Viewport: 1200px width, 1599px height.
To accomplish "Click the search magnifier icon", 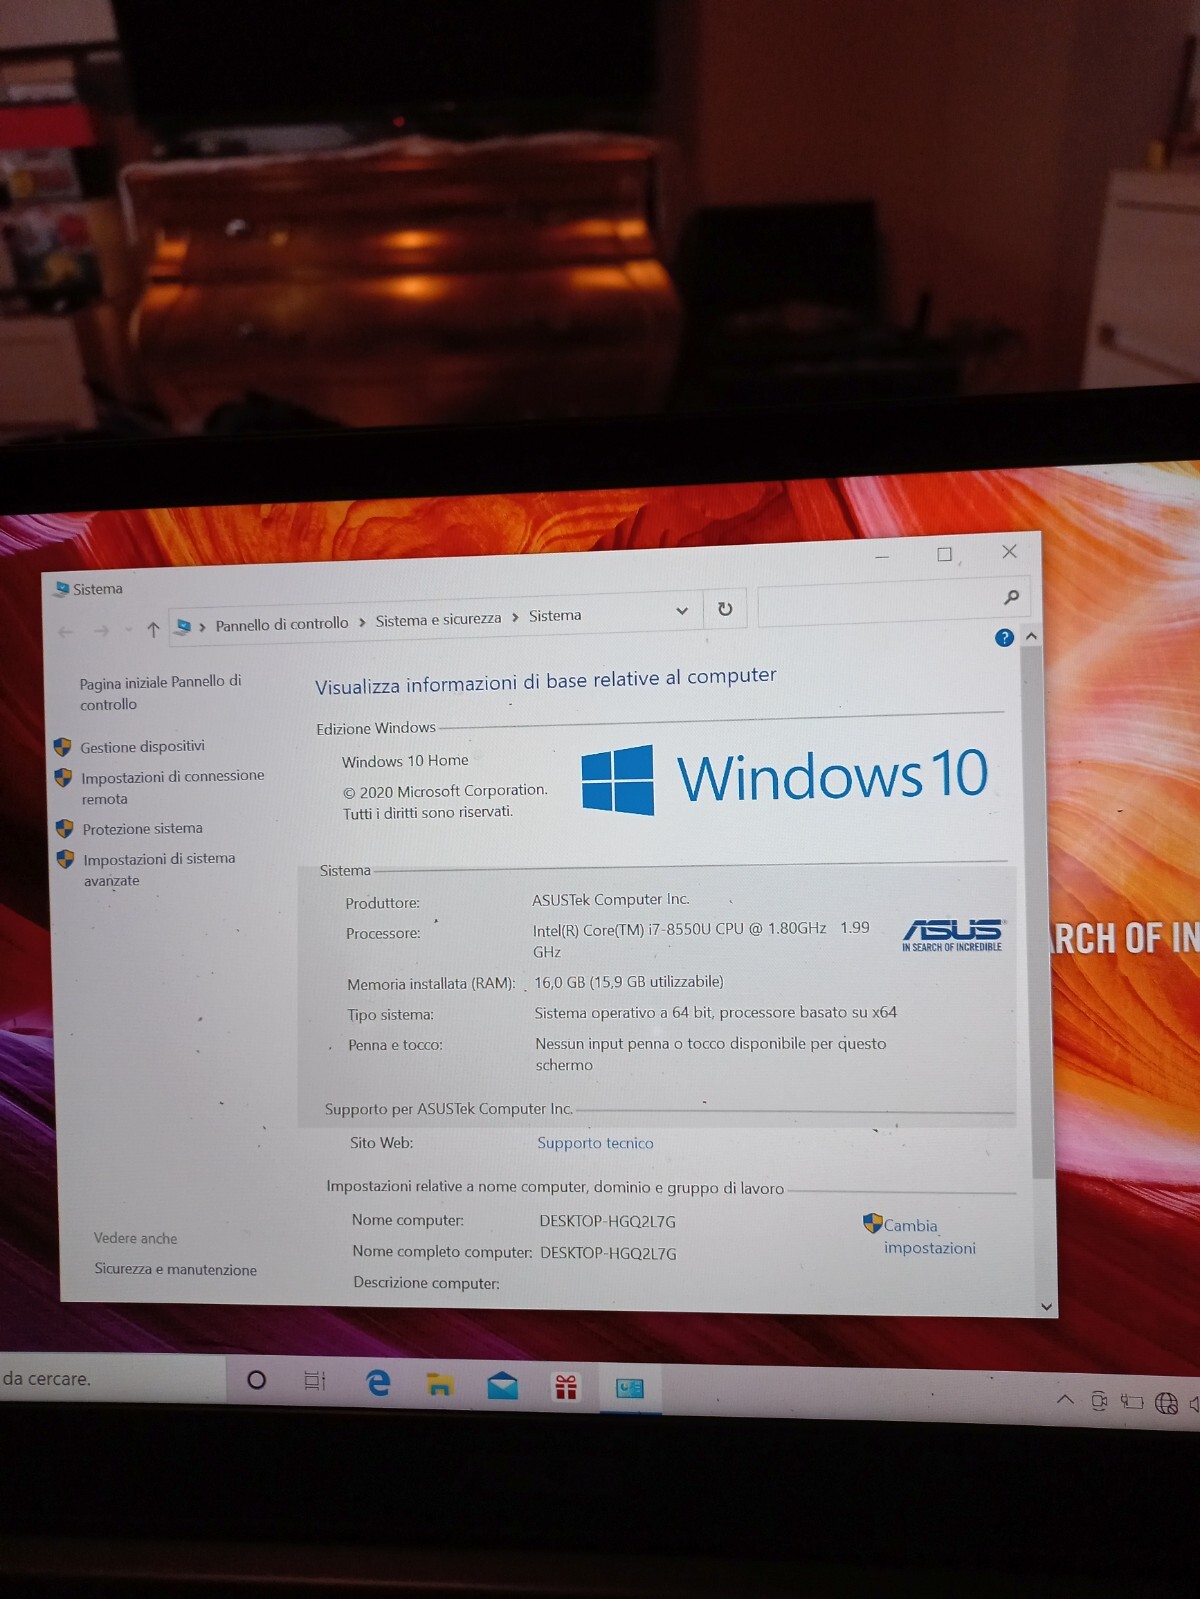I will tap(1011, 598).
